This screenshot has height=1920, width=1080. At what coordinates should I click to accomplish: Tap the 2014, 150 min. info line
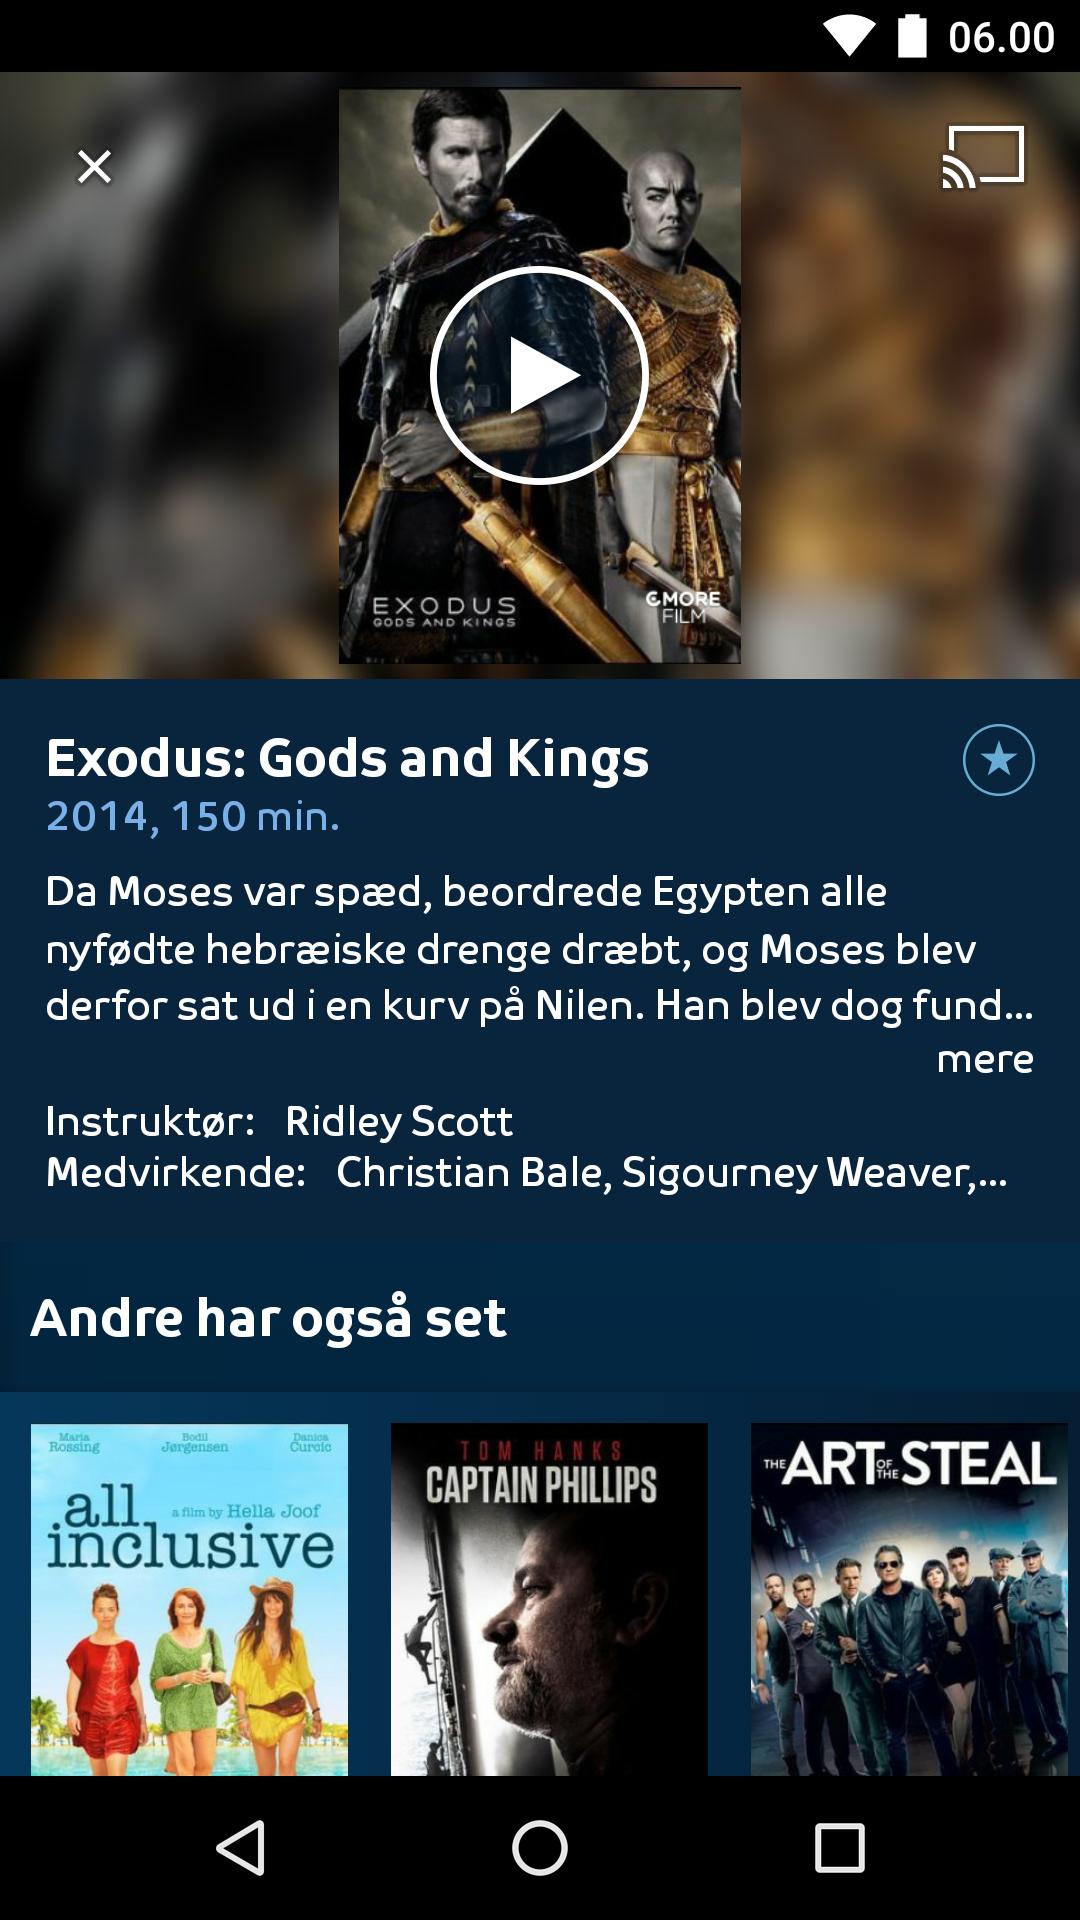193,817
